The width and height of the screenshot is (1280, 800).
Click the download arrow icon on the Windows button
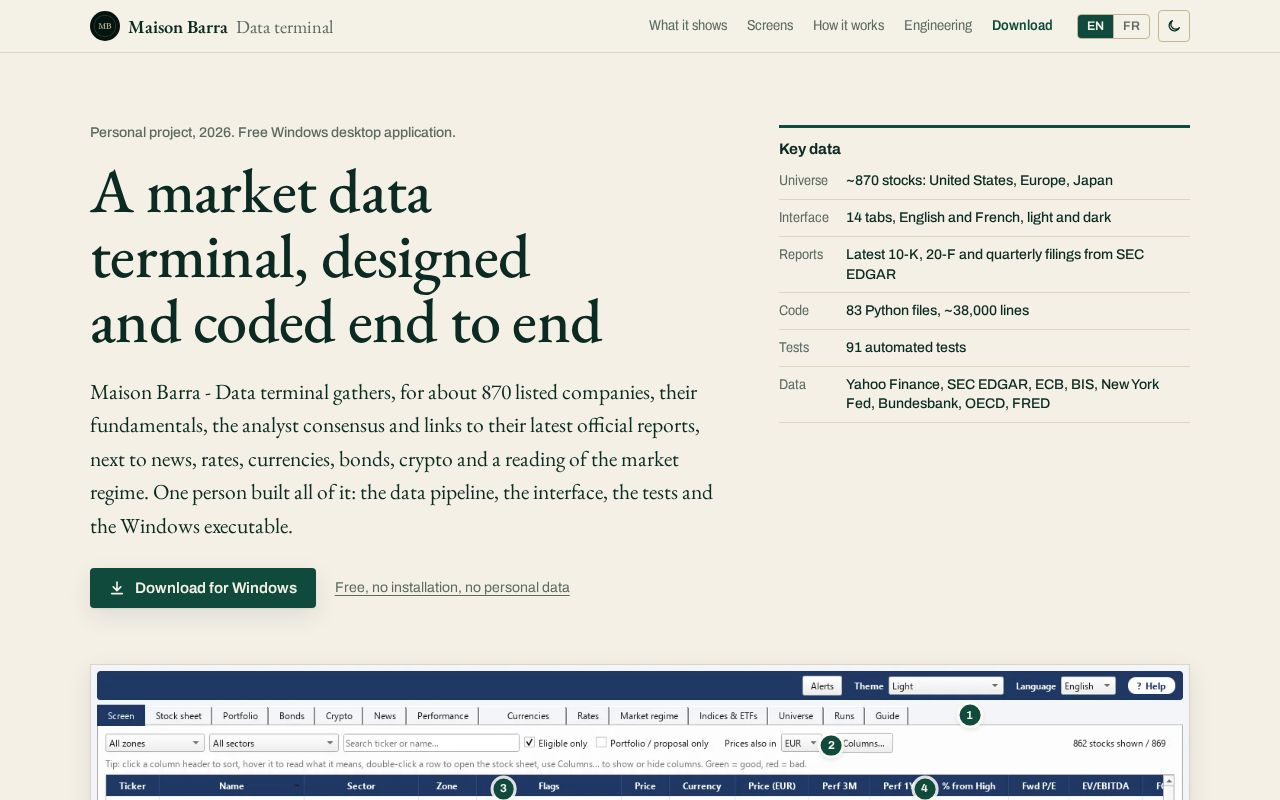coord(117,588)
